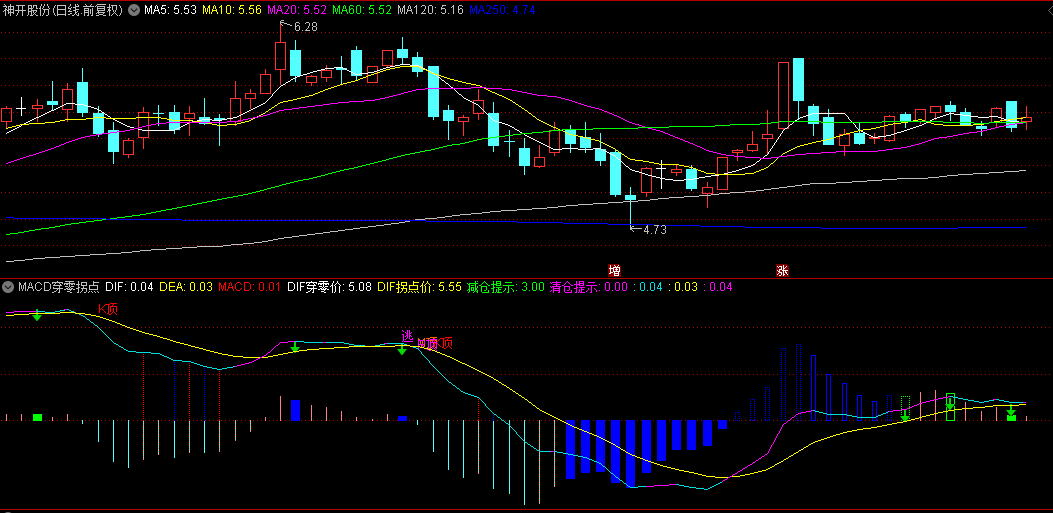Select the magenta MA20: 5.52 label
The height and width of the screenshot is (513, 1053).
[297, 10]
